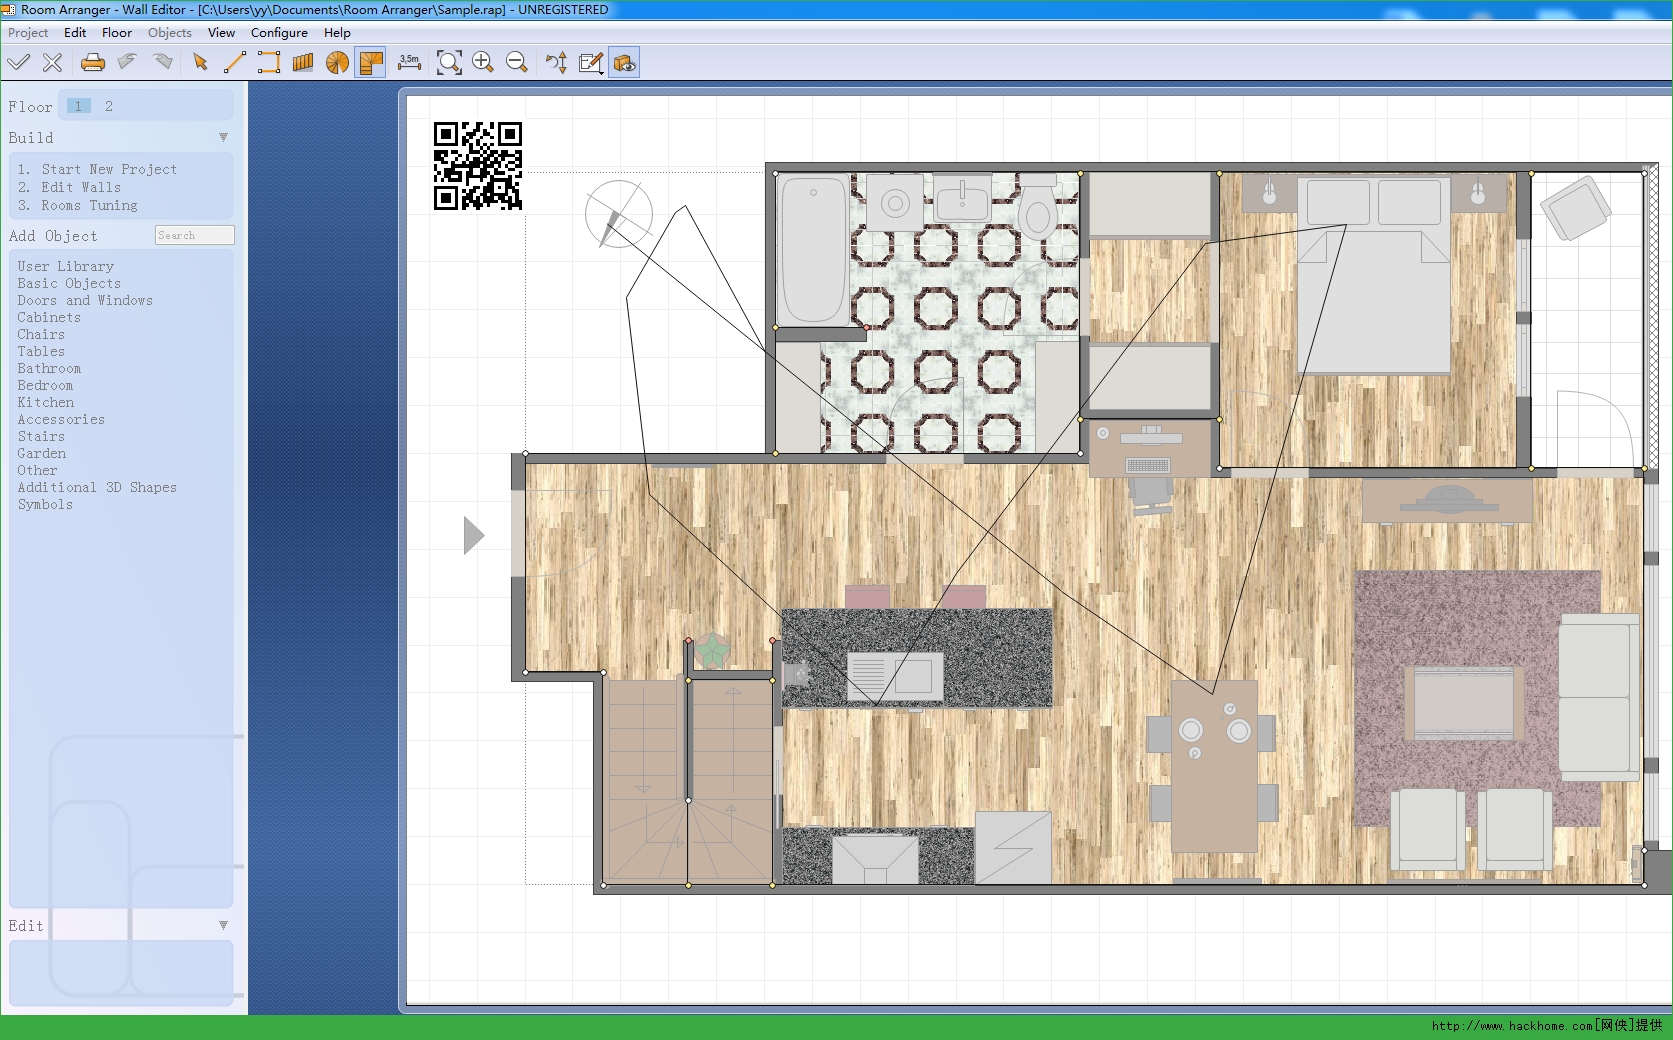The height and width of the screenshot is (1040, 1673).
Task: Open the Bedroom category
Action: tap(45, 385)
